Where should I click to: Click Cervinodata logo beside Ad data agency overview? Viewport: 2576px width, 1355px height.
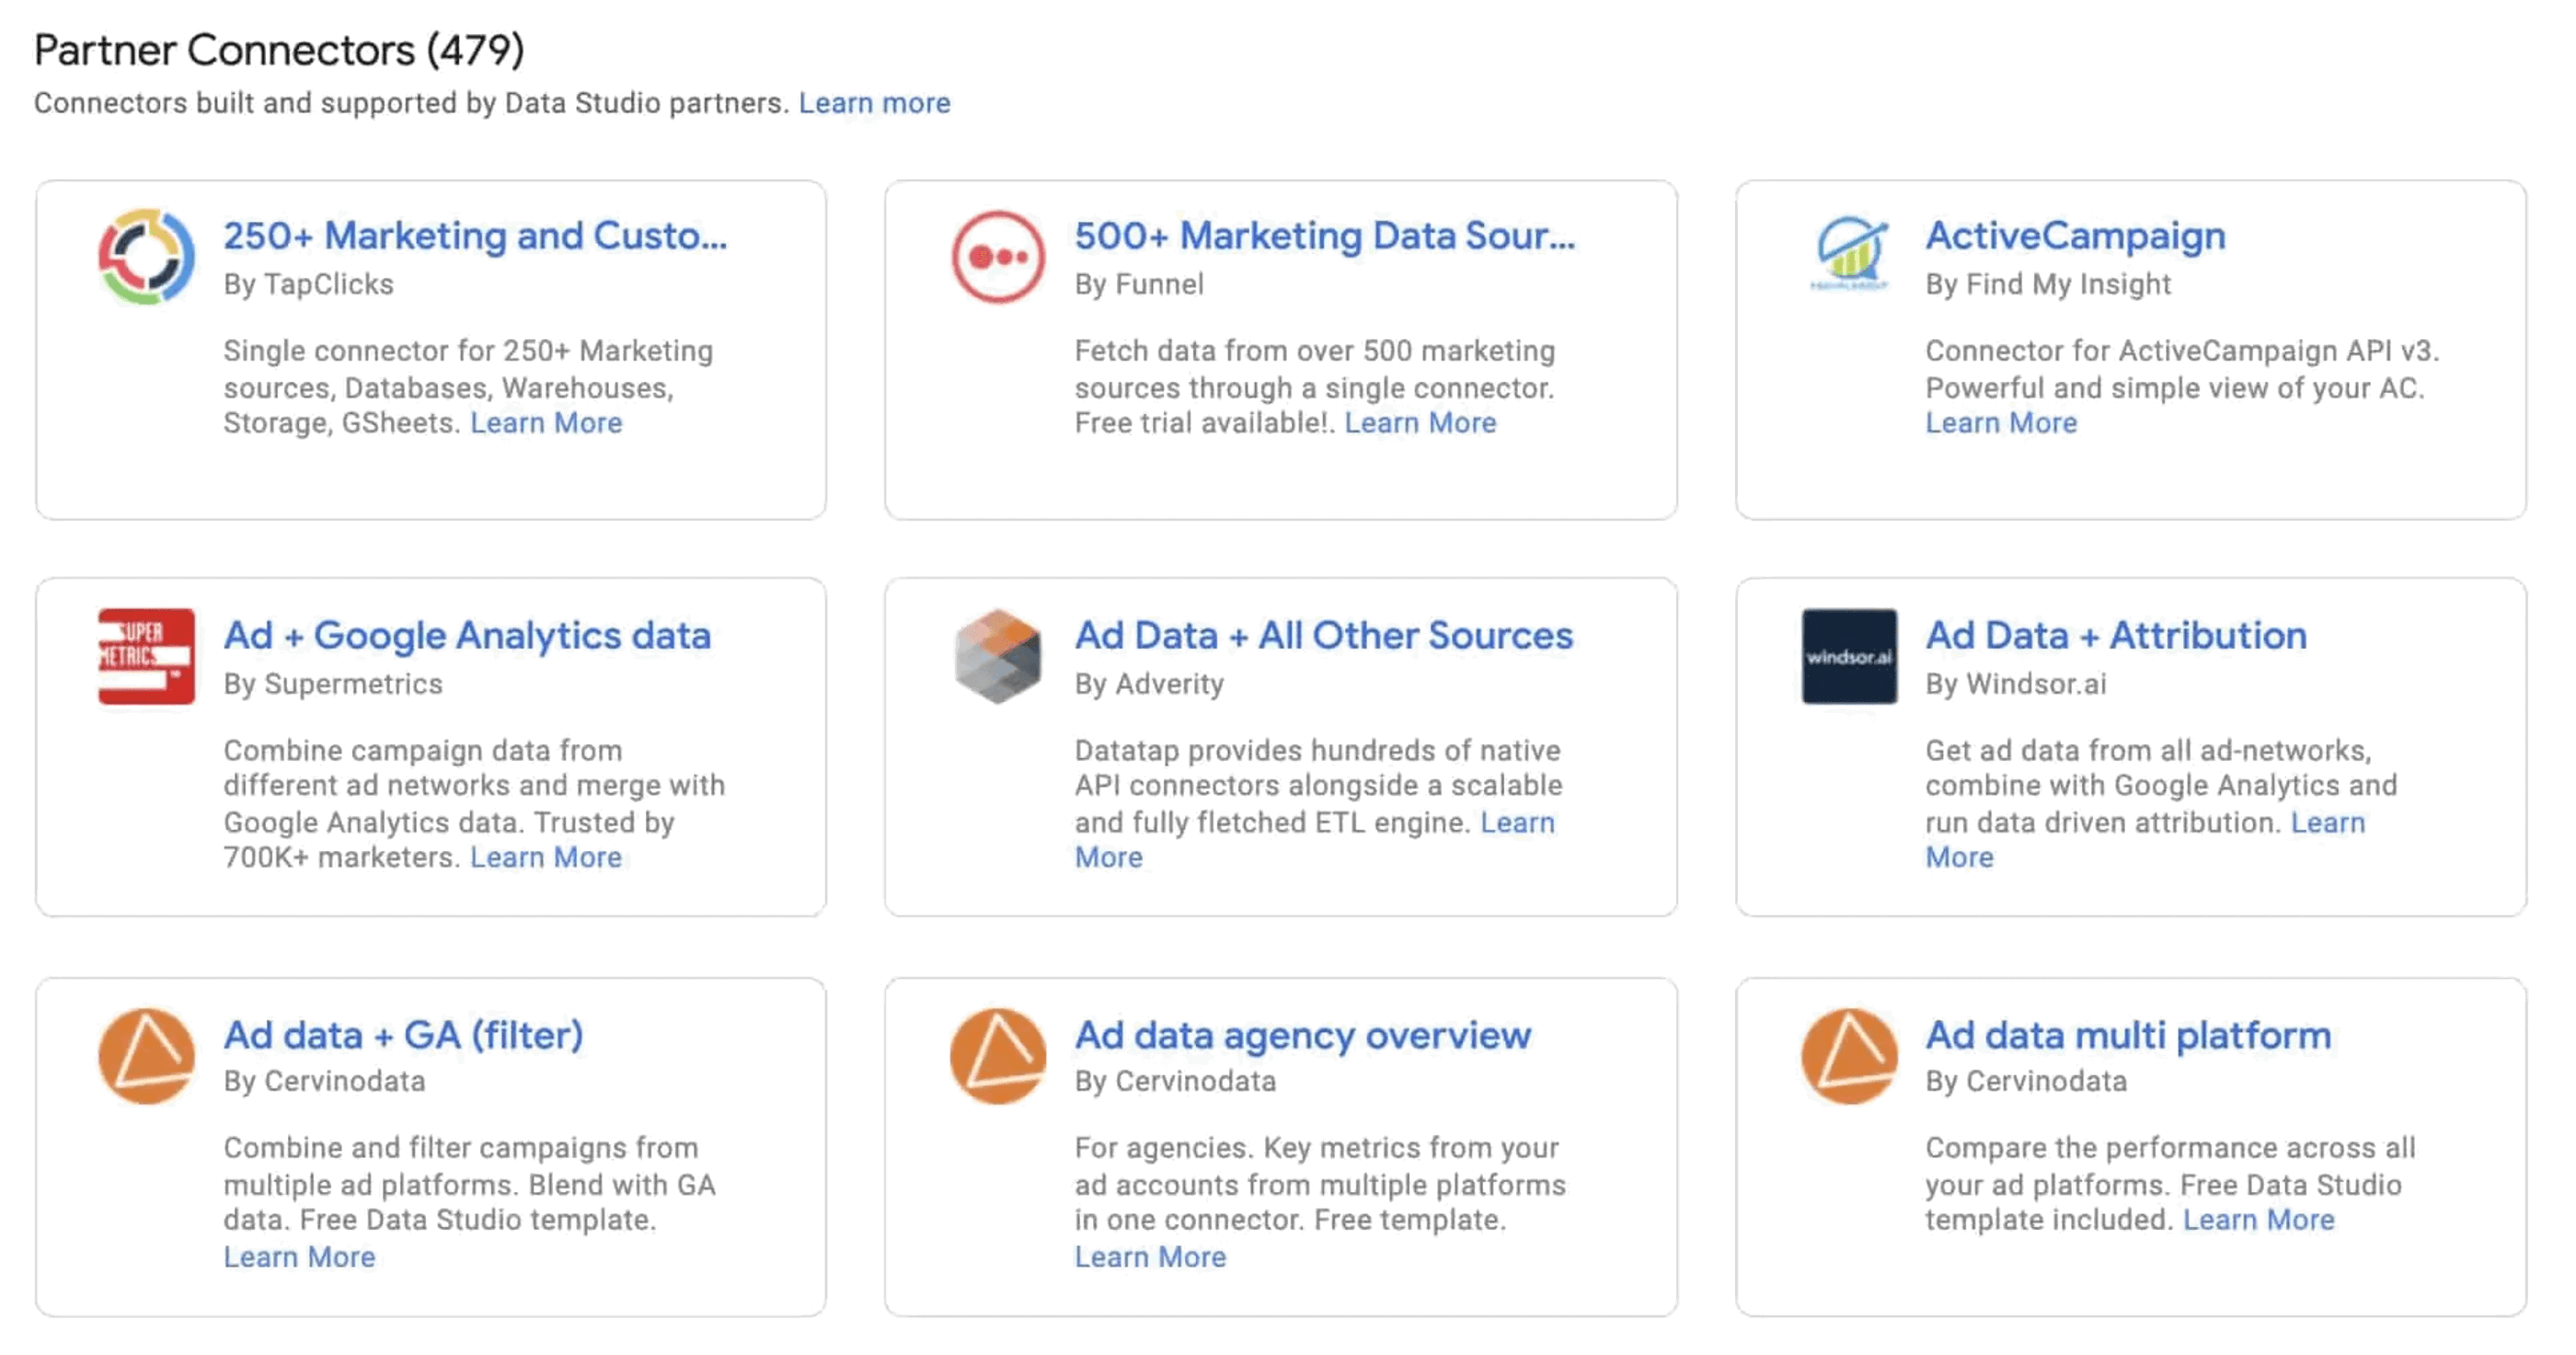(x=997, y=1055)
